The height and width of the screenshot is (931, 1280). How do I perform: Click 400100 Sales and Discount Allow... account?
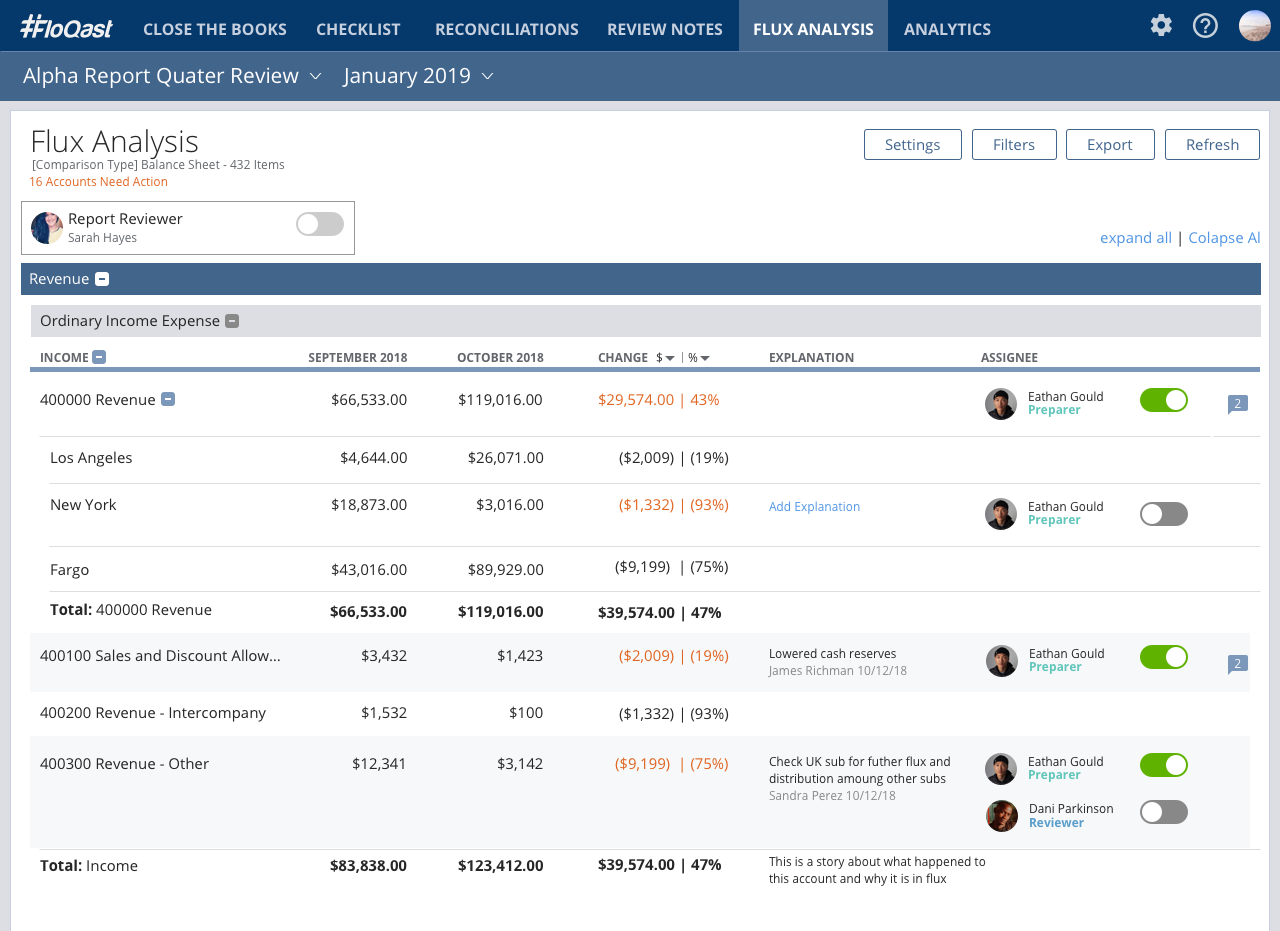(x=160, y=656)
